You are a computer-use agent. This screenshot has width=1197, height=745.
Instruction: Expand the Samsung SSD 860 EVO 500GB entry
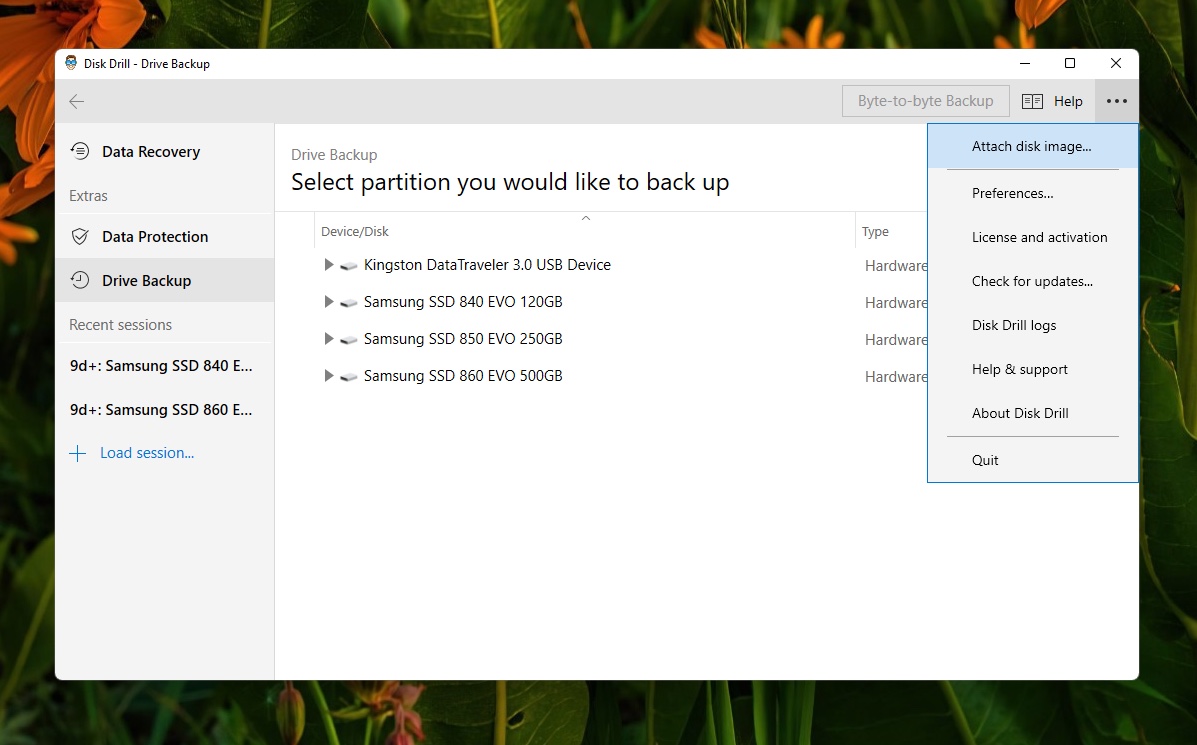coord(328,376)
